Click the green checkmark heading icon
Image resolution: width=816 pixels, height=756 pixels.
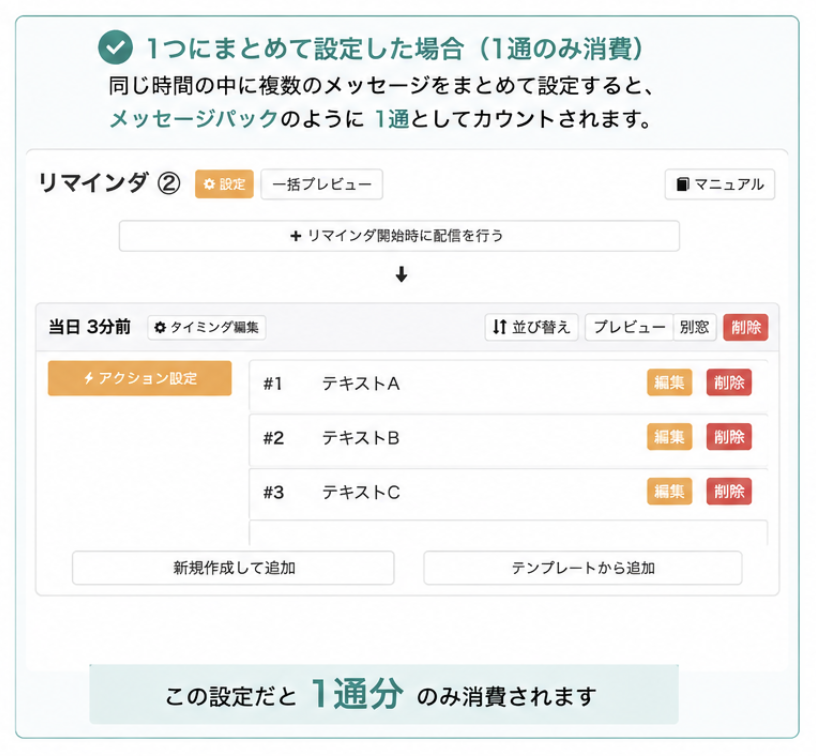click(x=116, y=47)
